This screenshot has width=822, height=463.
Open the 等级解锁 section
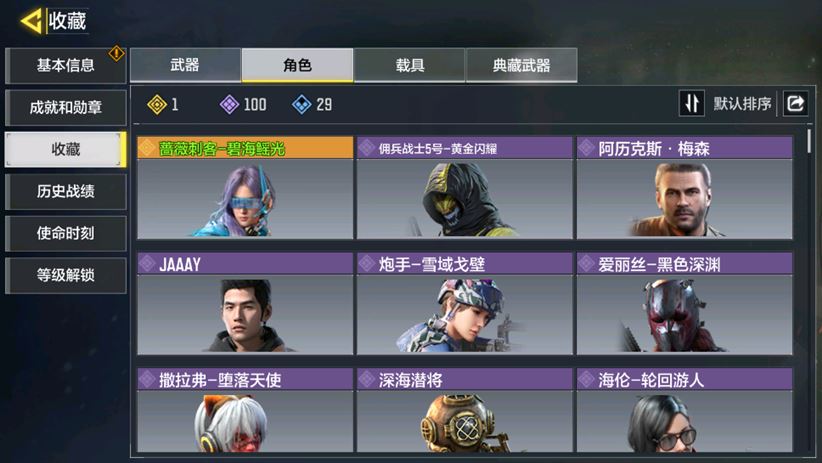pyautogui.click(x=66, y=275)
